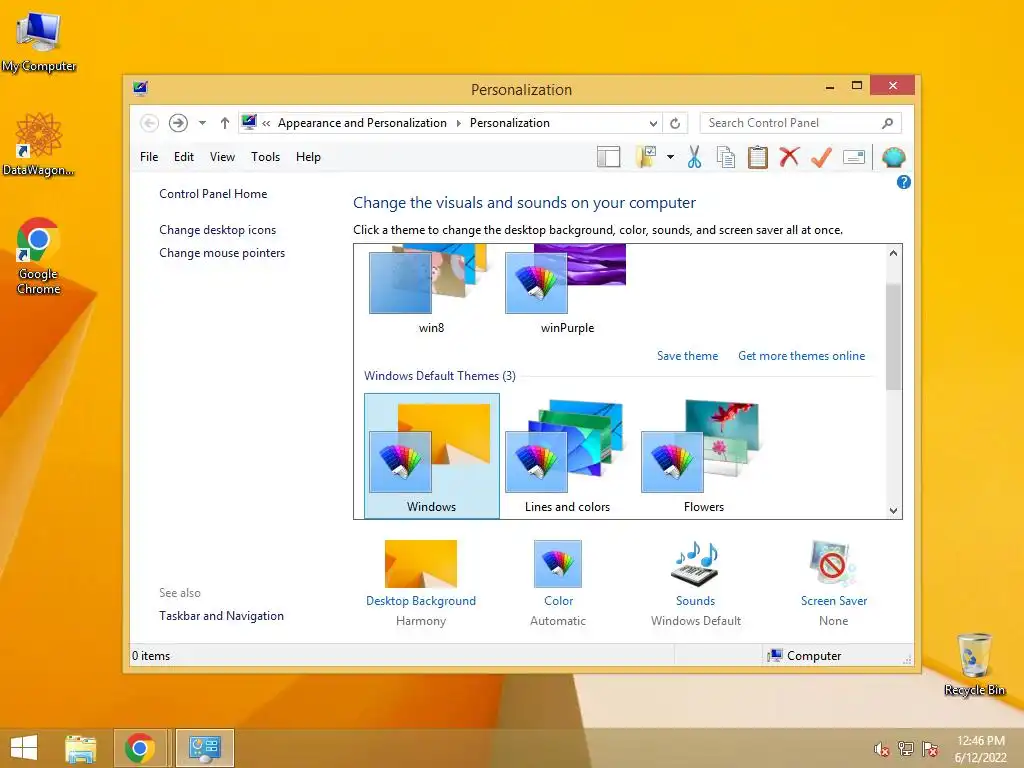The width and height of the screenshot is (1024, 768).
Task: Open the Tools menu
Action: click(265, 157)
